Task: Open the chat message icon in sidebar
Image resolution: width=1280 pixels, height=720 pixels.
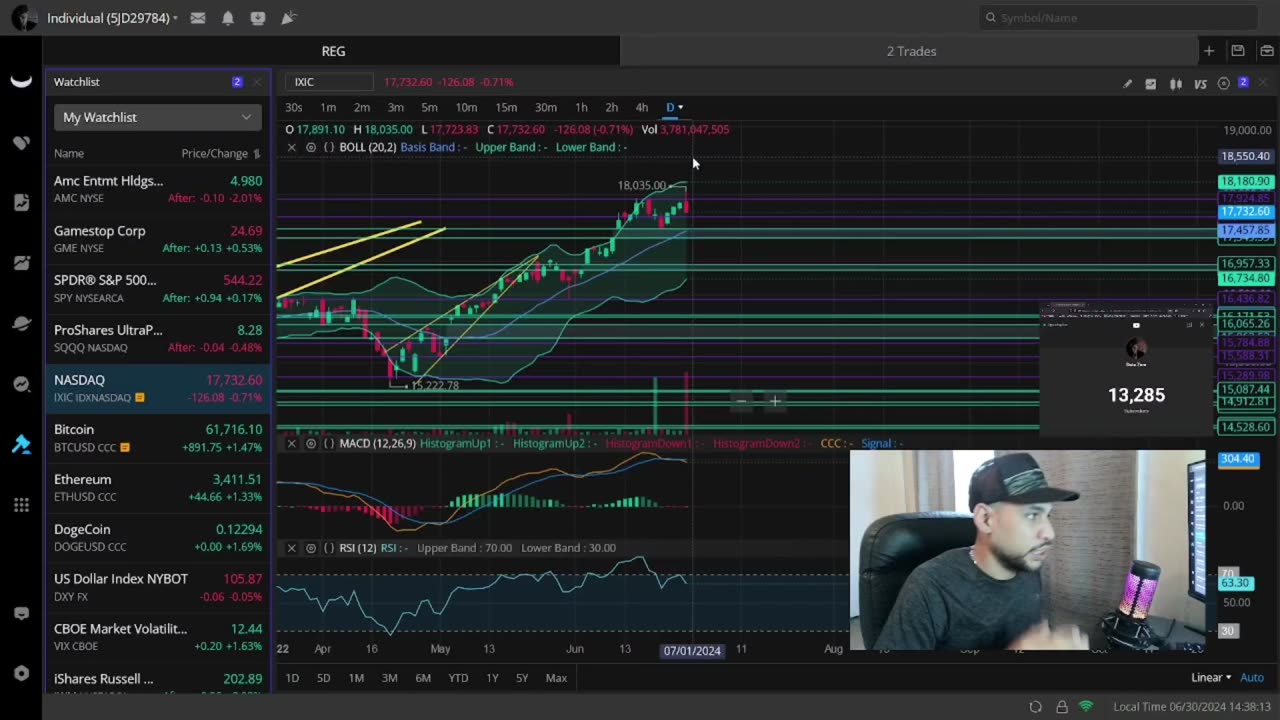Action: point(21,613)
